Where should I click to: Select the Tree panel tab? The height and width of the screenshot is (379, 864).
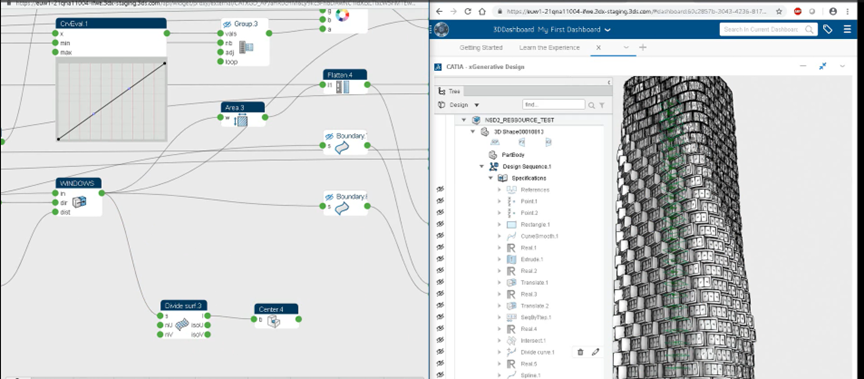(x=450, y=91)
